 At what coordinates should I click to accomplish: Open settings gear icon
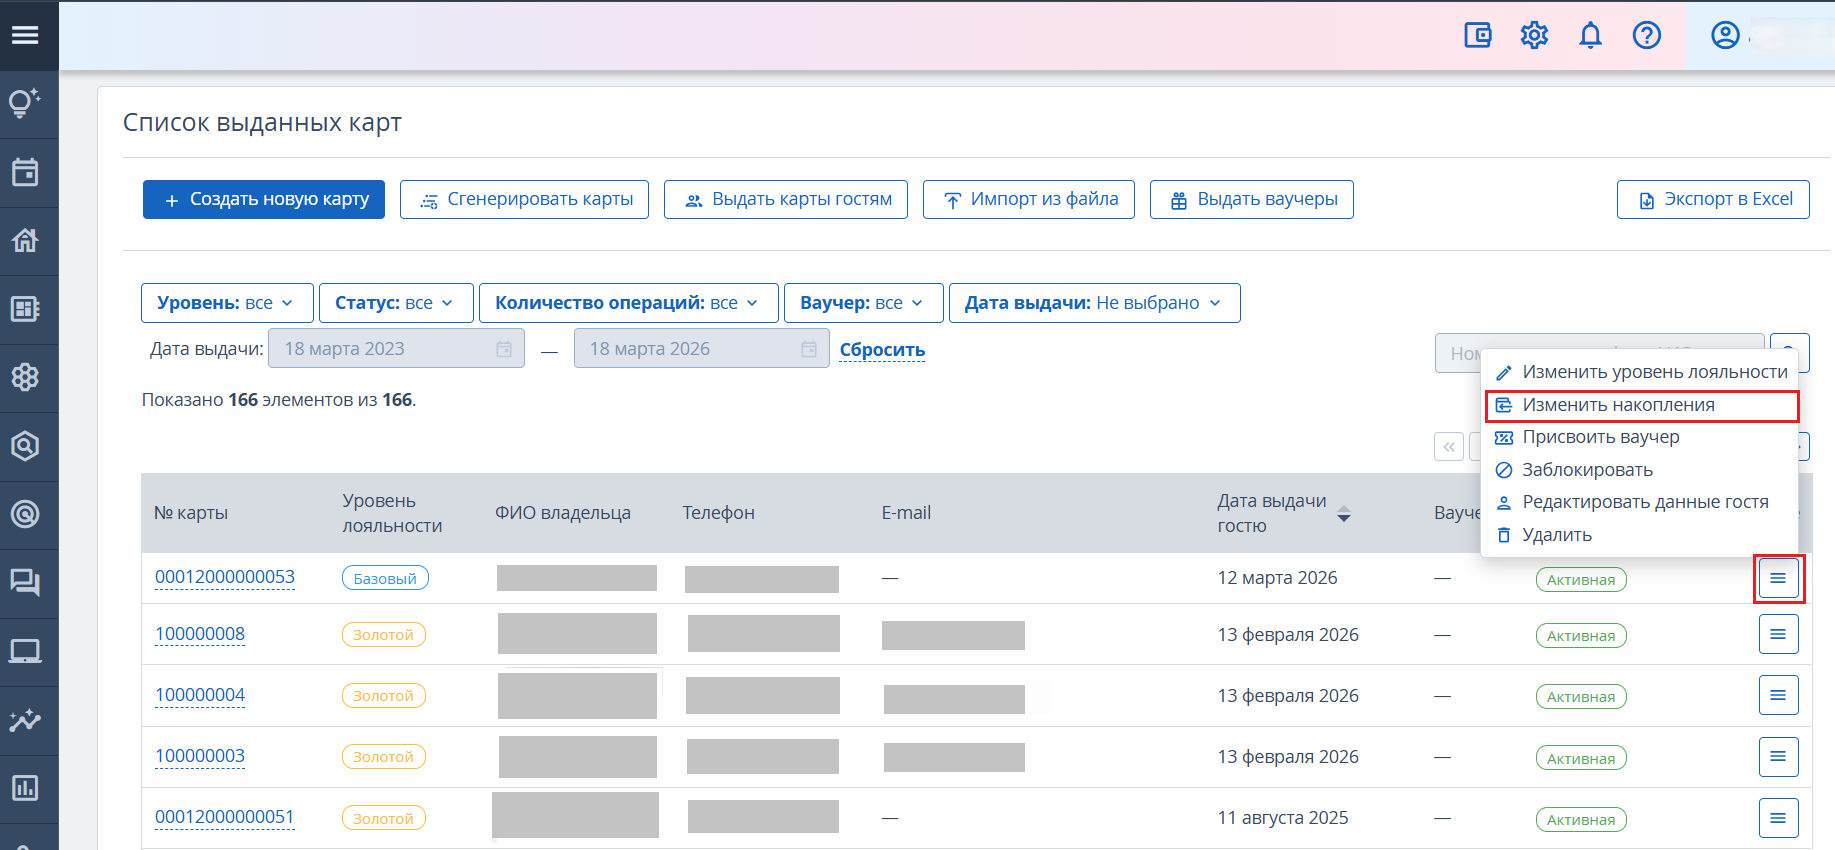(1534, 36)
